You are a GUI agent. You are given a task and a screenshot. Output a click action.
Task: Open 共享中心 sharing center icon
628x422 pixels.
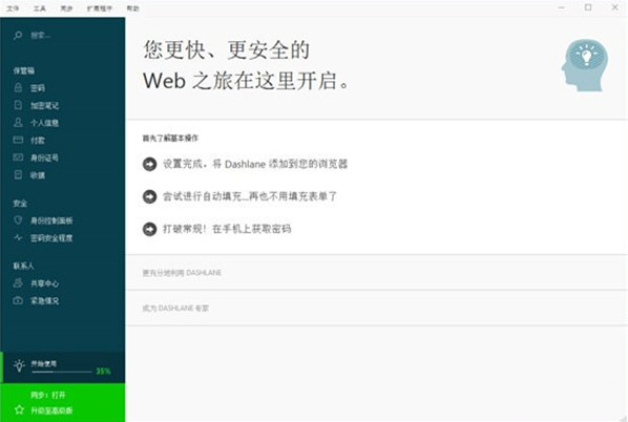pyautogui.click(x=18, y=283)
